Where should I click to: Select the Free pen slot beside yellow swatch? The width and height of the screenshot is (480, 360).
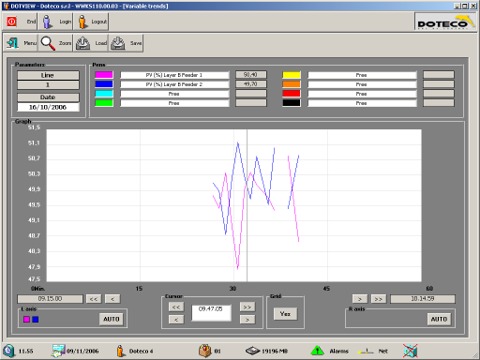(x=362, y=75)
